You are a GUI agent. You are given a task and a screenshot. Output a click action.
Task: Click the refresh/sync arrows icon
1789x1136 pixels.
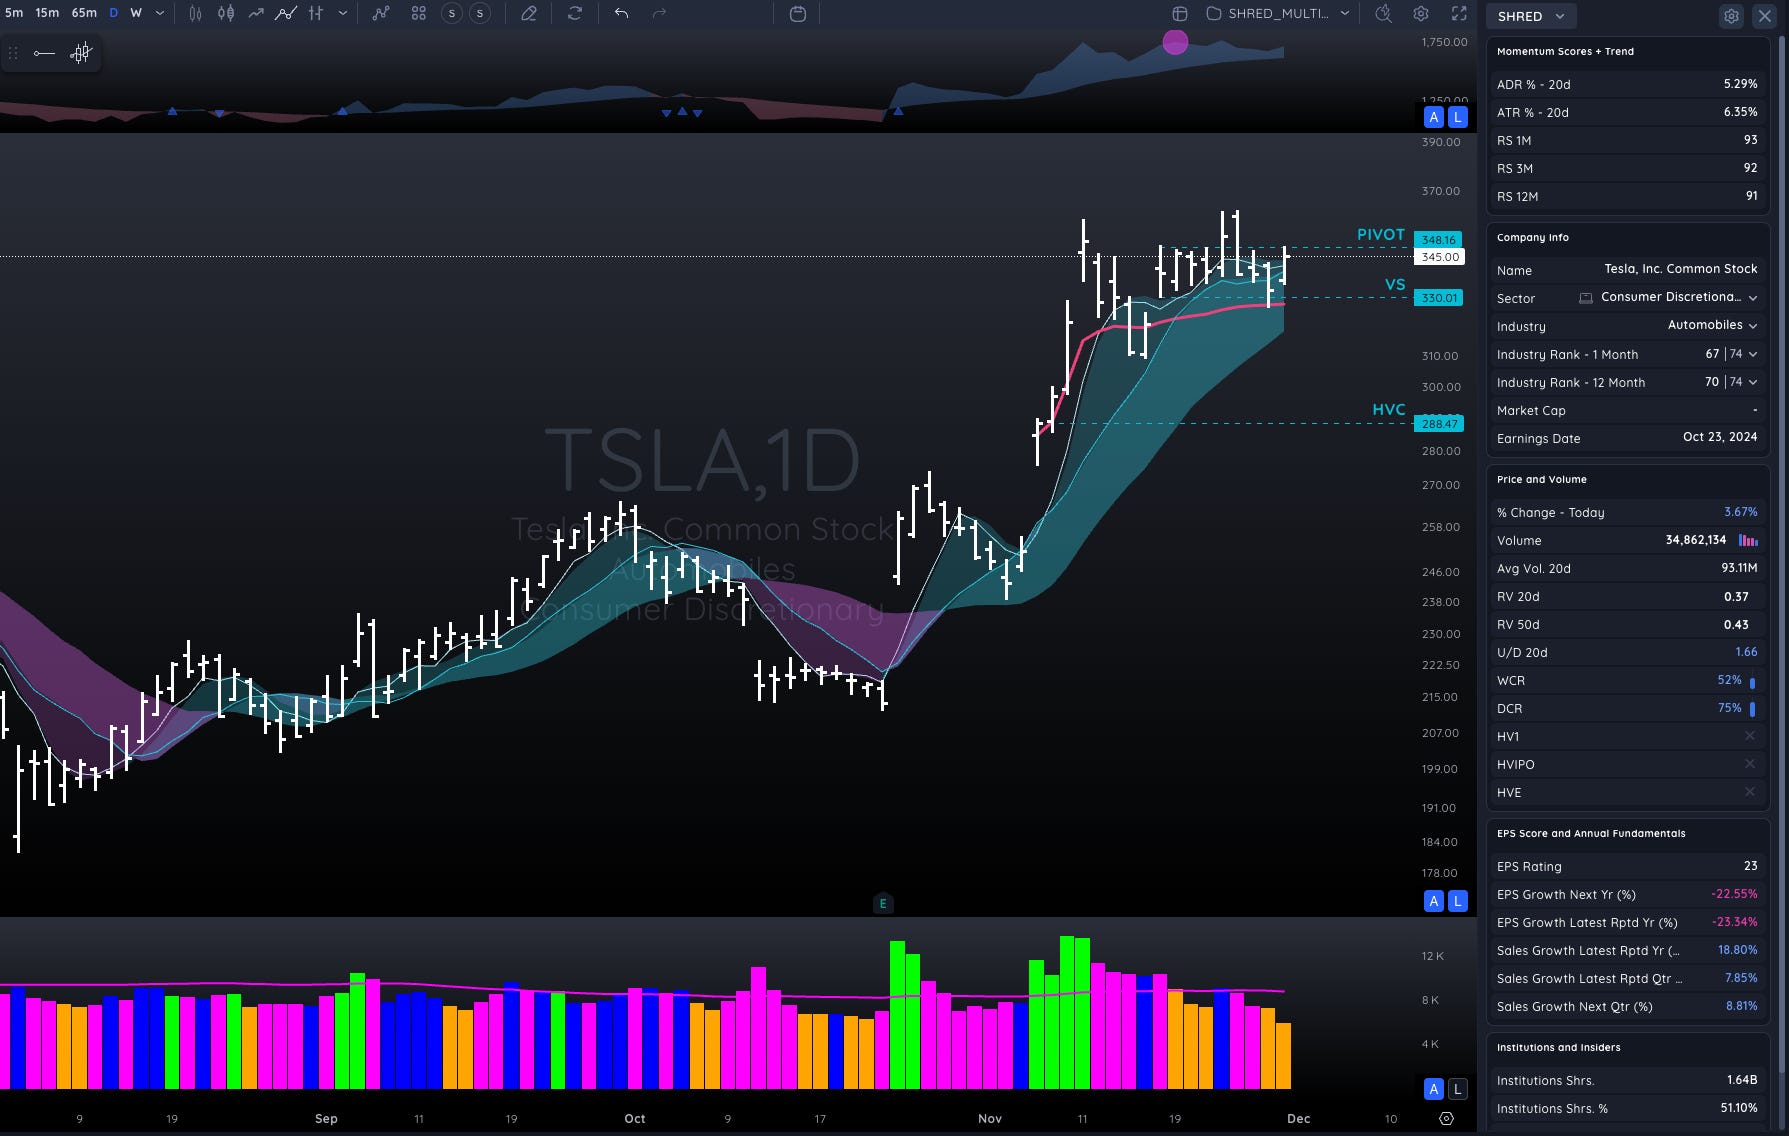575,14
